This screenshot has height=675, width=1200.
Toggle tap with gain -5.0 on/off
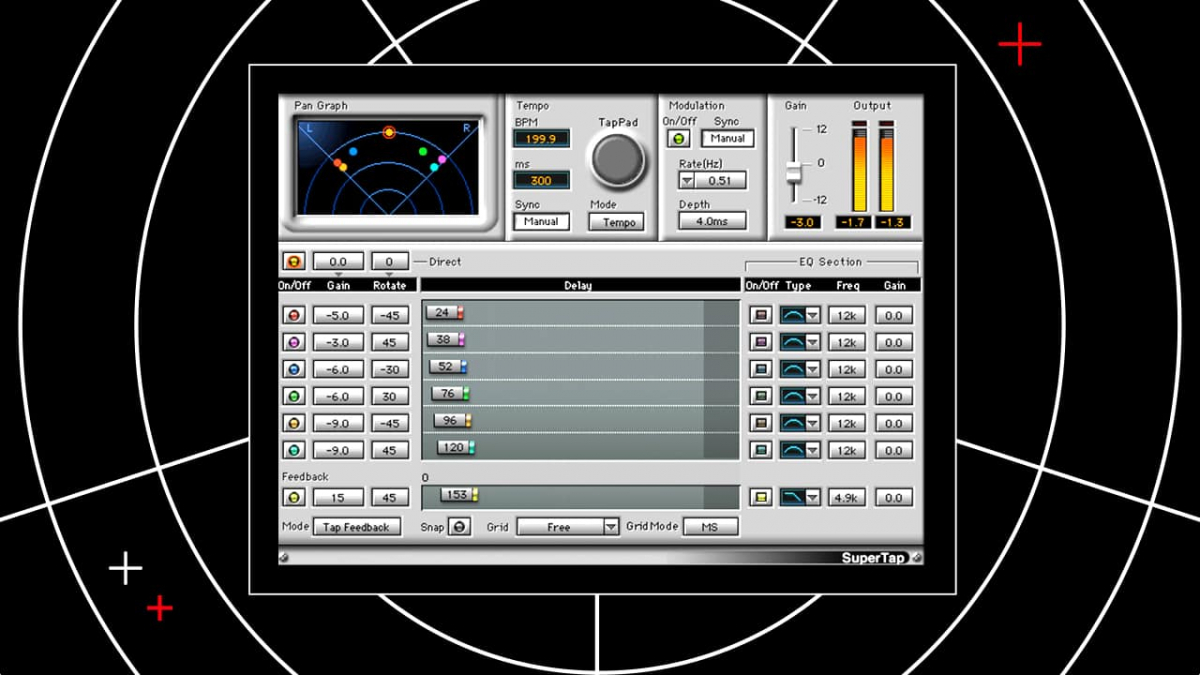pos(294,315)
